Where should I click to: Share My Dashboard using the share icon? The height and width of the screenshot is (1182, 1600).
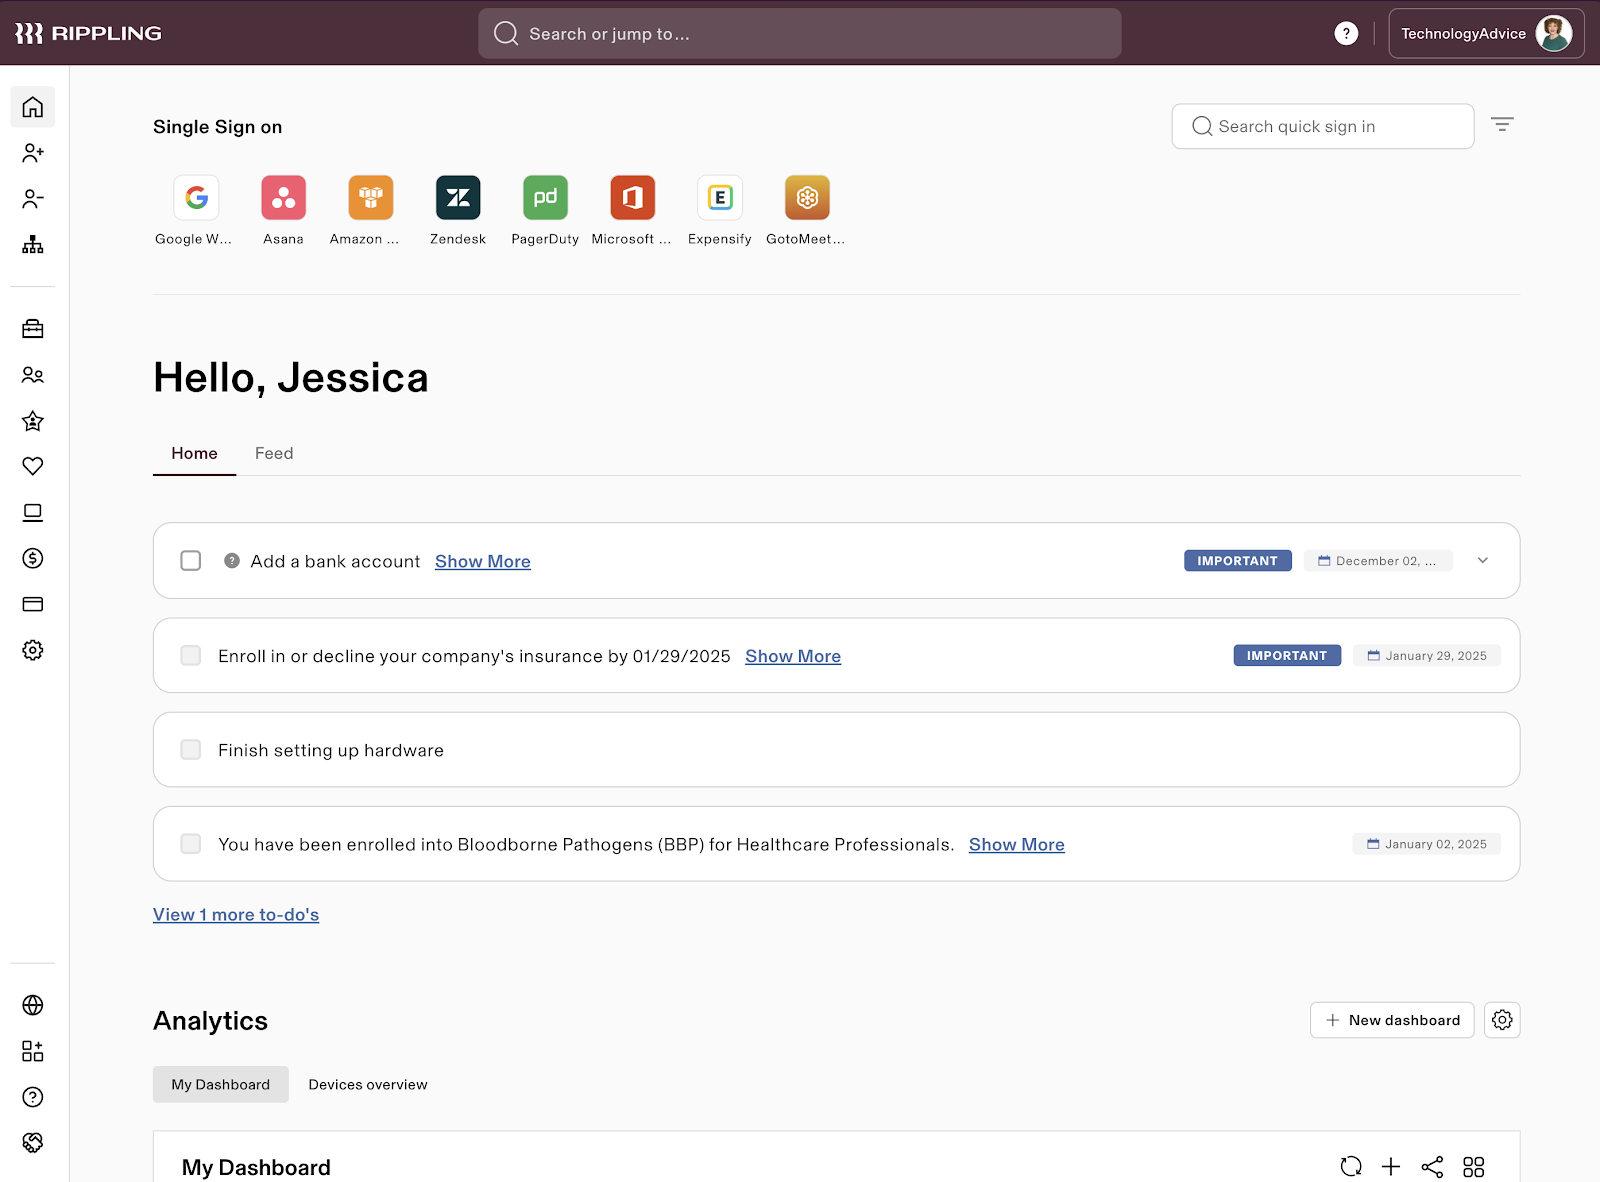click(x=1432, y=1166)
